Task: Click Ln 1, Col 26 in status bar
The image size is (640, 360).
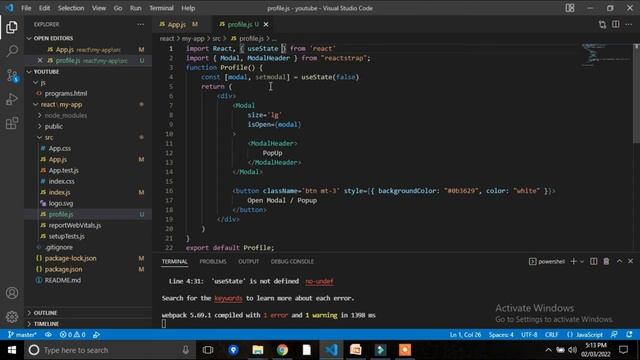Action: point(465,335)
